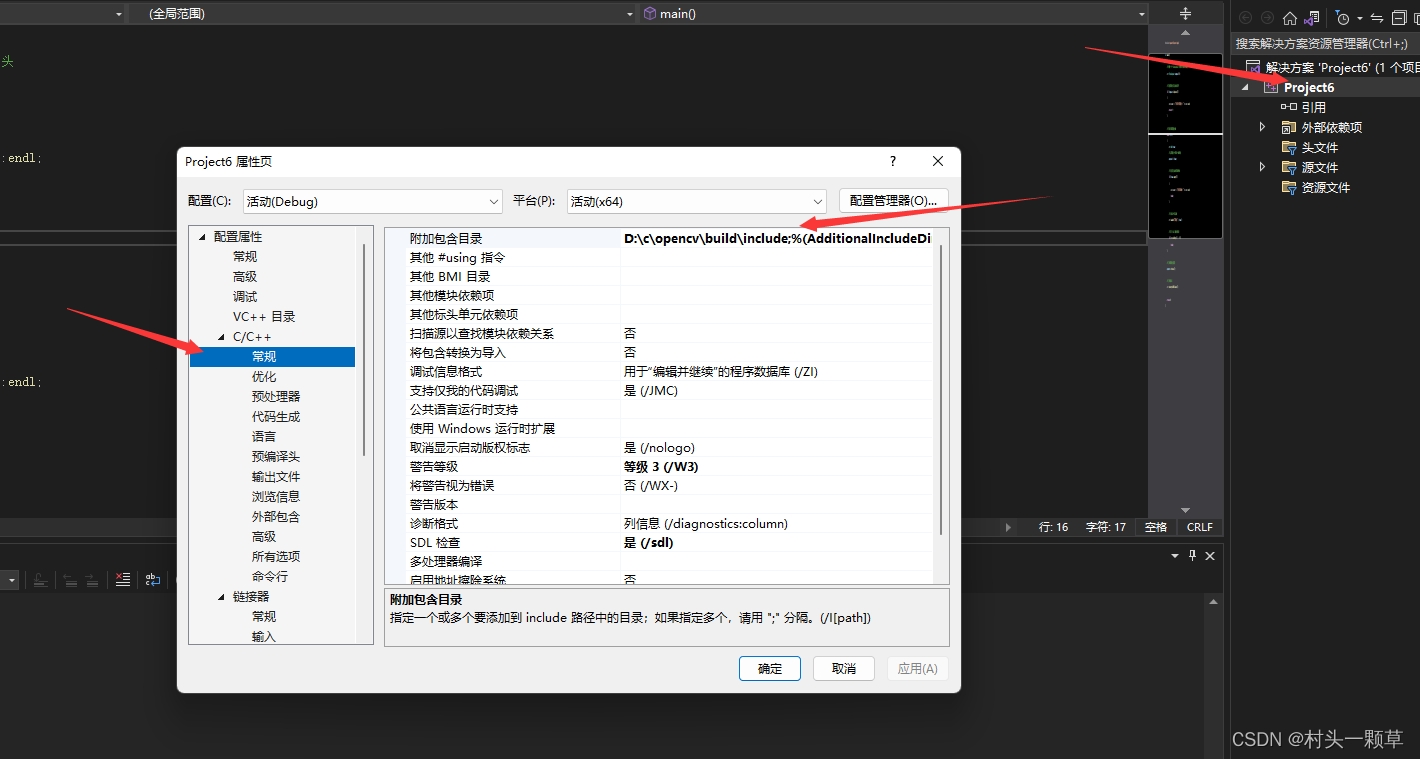Select 所有选项 under C/C++
The image size is (1420, 759).
(276, 557)
